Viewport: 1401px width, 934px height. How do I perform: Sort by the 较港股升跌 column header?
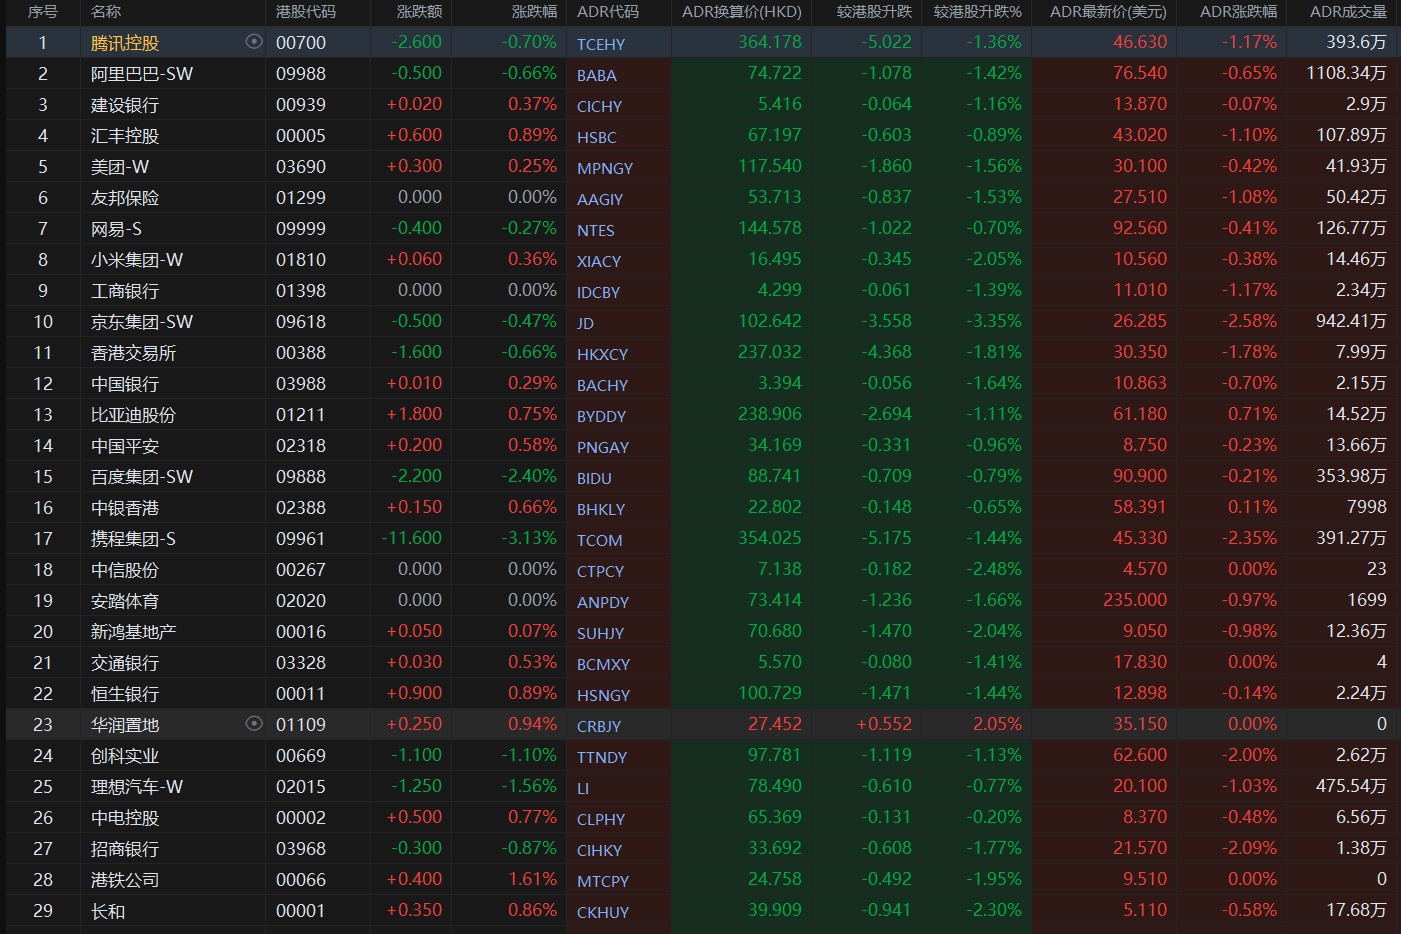(x=875, y=12)
